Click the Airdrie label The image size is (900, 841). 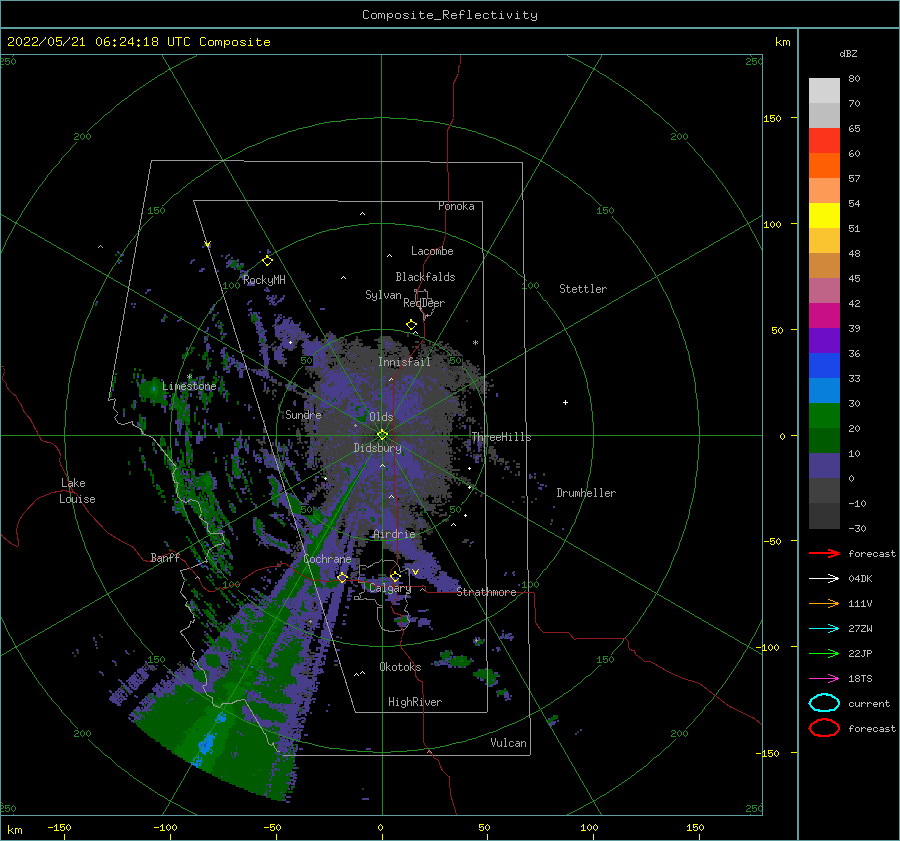(394, 534)
